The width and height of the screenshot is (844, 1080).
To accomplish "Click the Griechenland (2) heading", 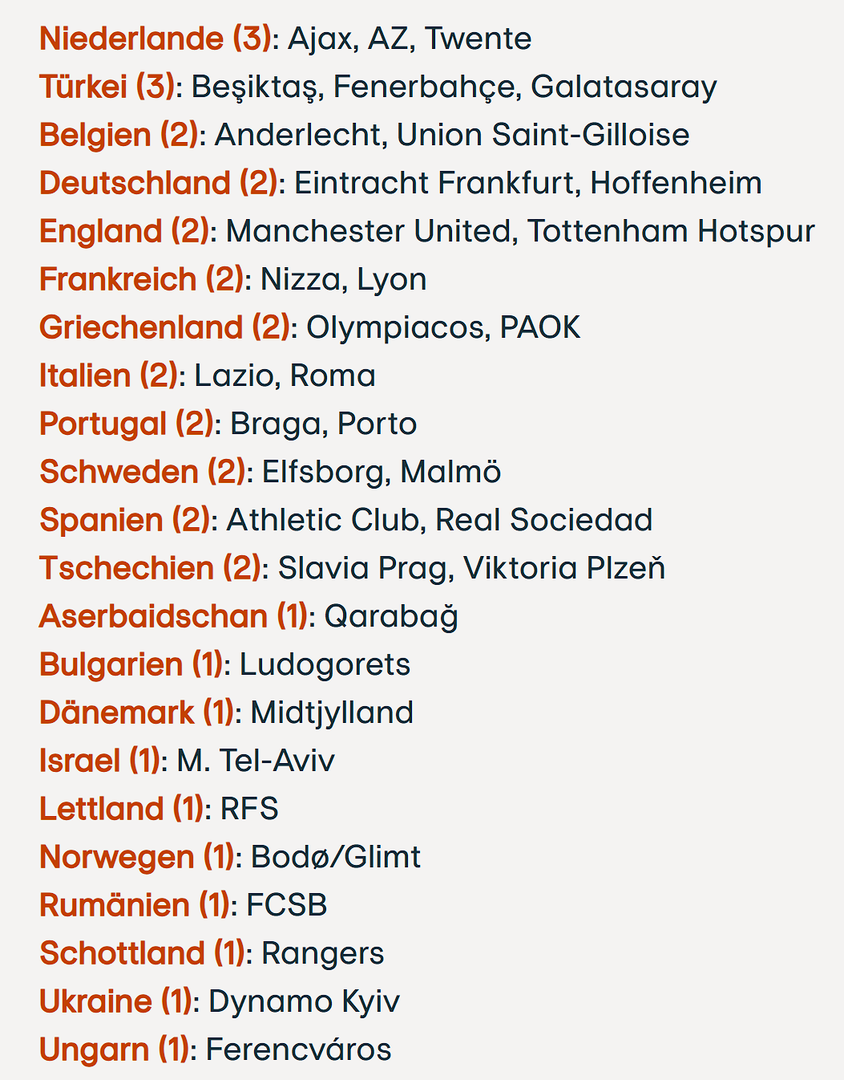I will tap(165, 327).
